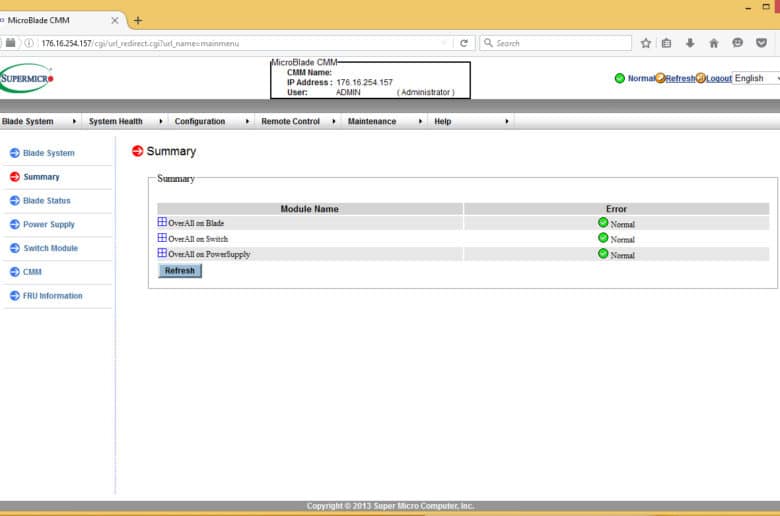Click the Refresh icon in the header

coord(660,78)
